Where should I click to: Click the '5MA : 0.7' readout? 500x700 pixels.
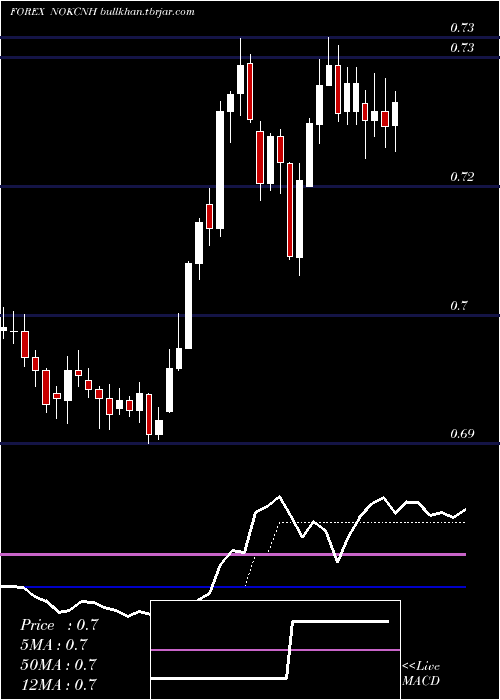(54, 644)
